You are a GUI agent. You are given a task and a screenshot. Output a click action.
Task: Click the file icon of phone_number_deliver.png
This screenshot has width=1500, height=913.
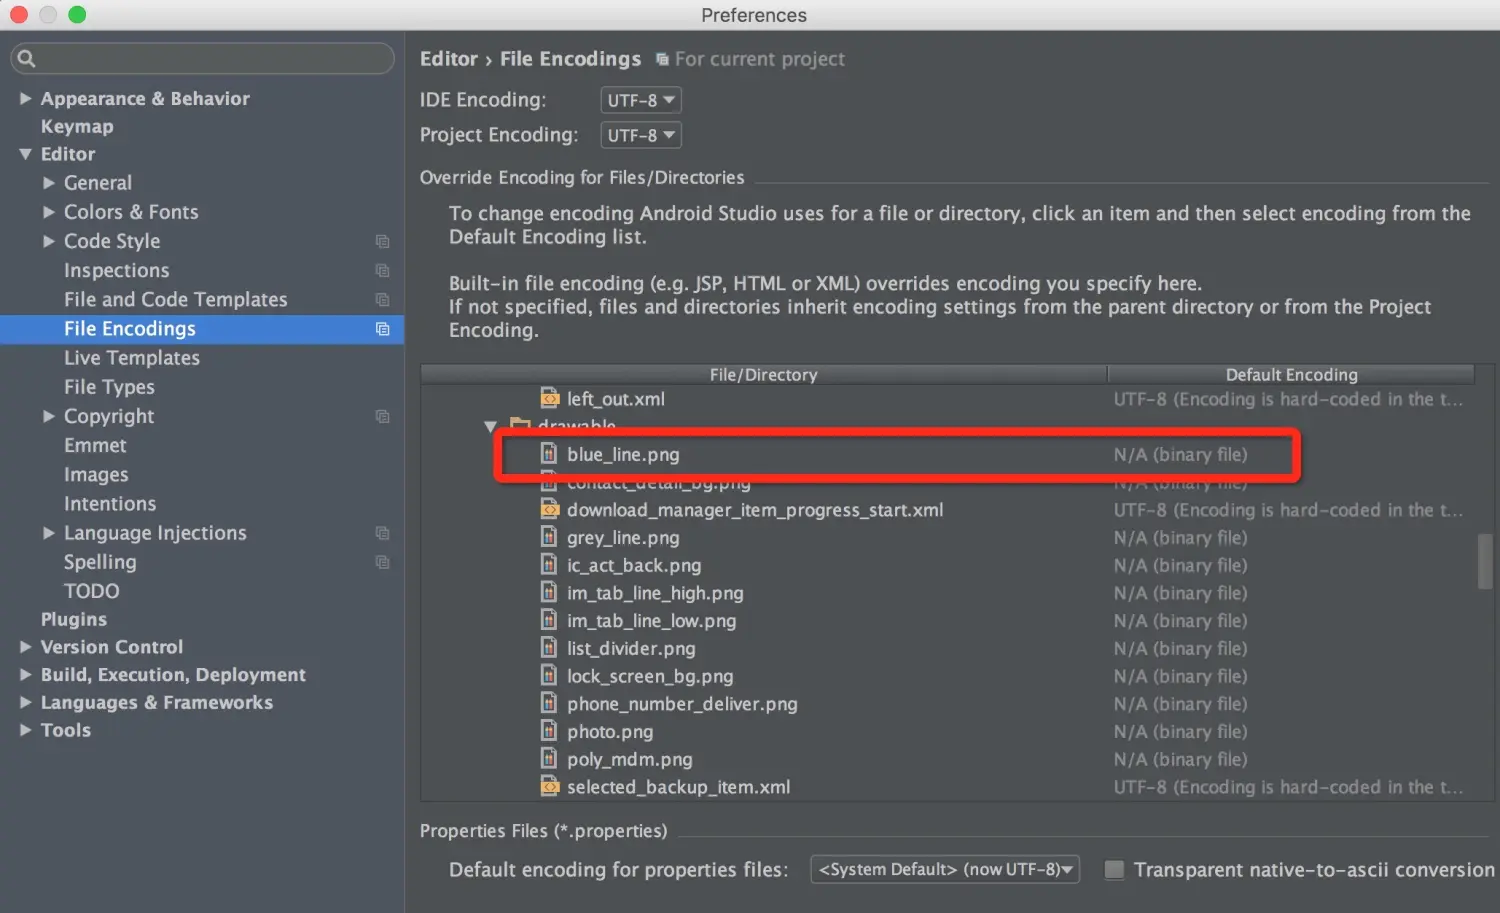[x=549, y=704]
